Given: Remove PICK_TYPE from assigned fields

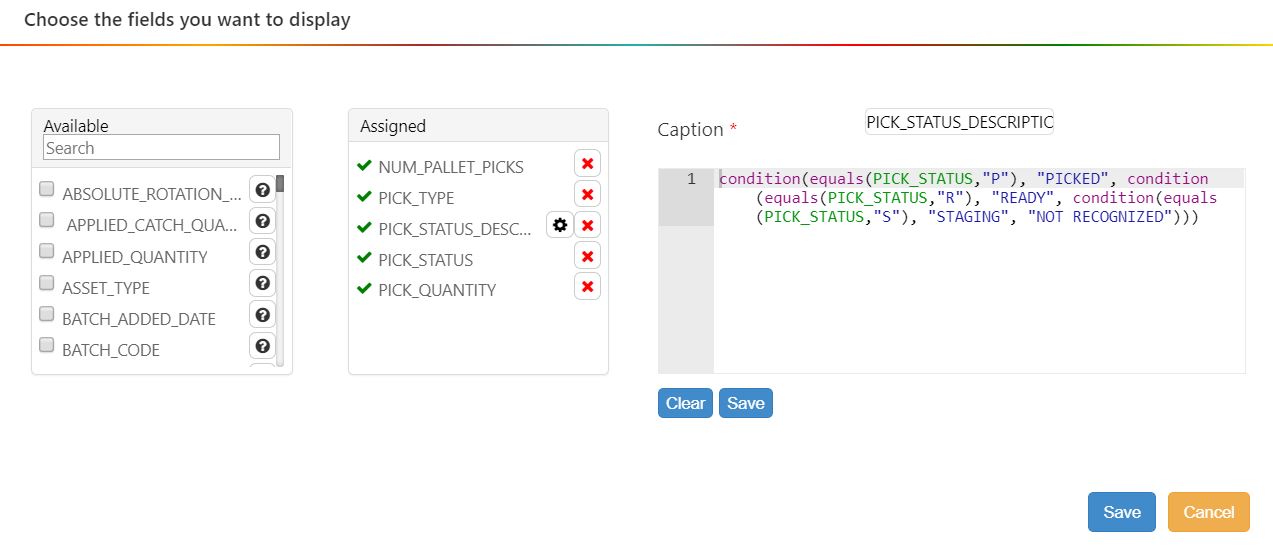Looking at the screenshot, I should tap(587, 195).
